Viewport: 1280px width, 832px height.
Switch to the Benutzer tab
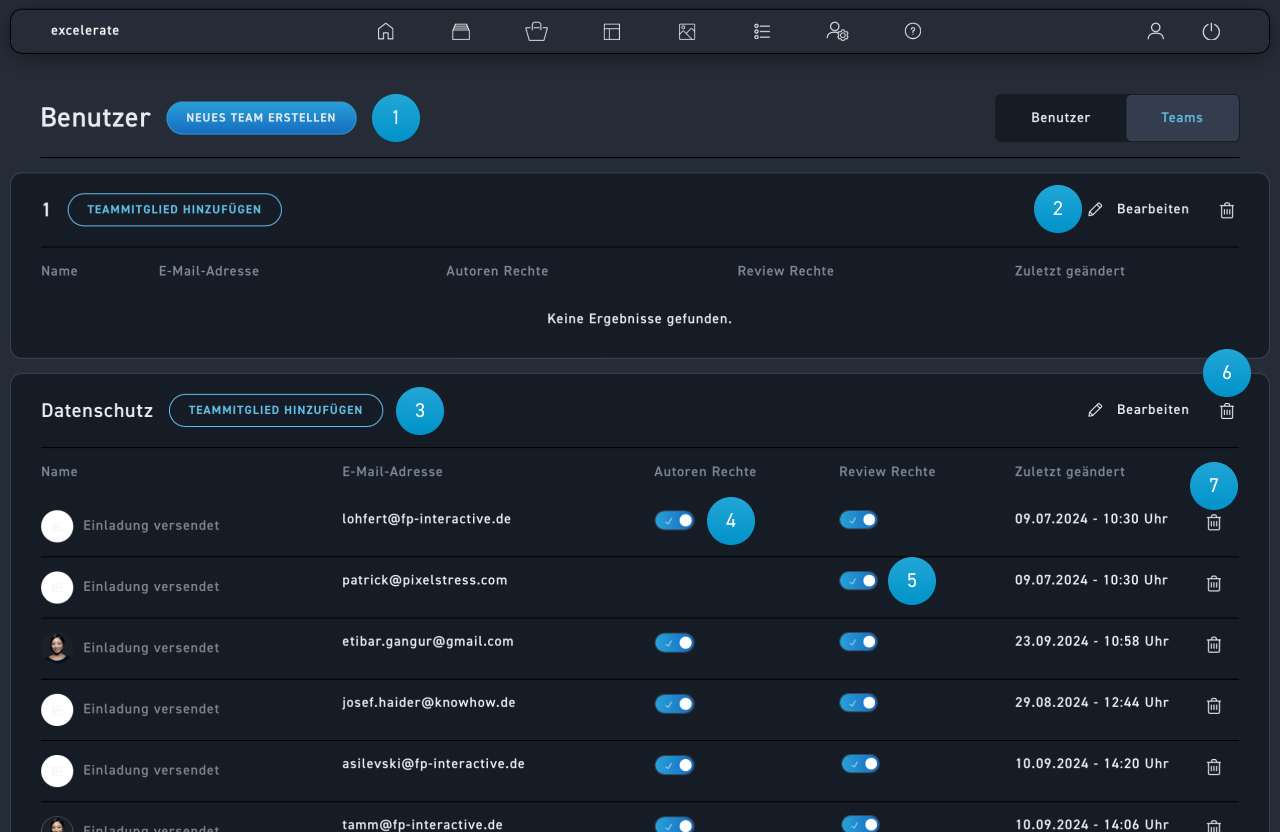point(1060,118)
